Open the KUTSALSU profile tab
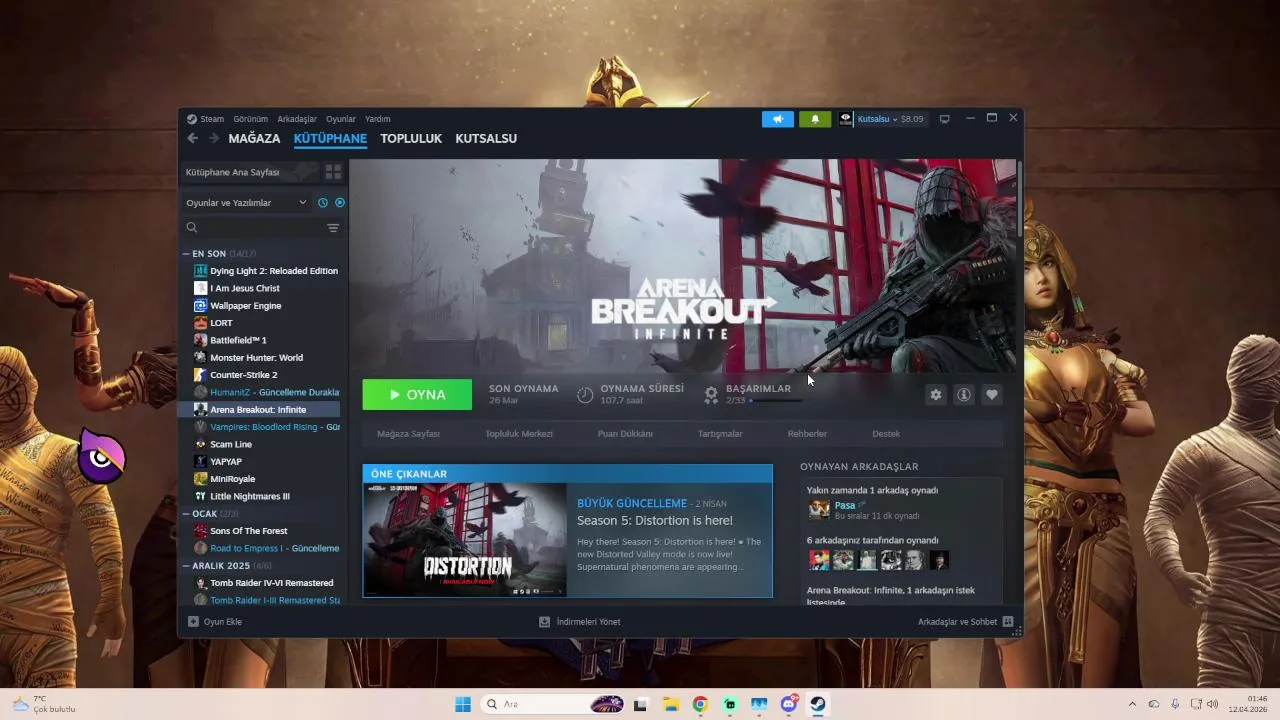 486,139
